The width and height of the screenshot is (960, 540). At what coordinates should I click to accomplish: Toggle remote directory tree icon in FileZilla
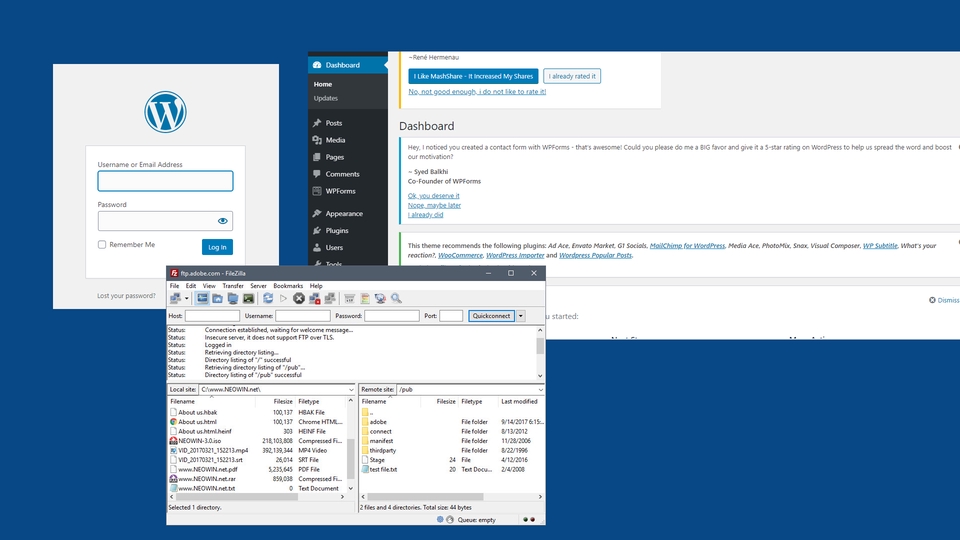(x=233, y=298)
